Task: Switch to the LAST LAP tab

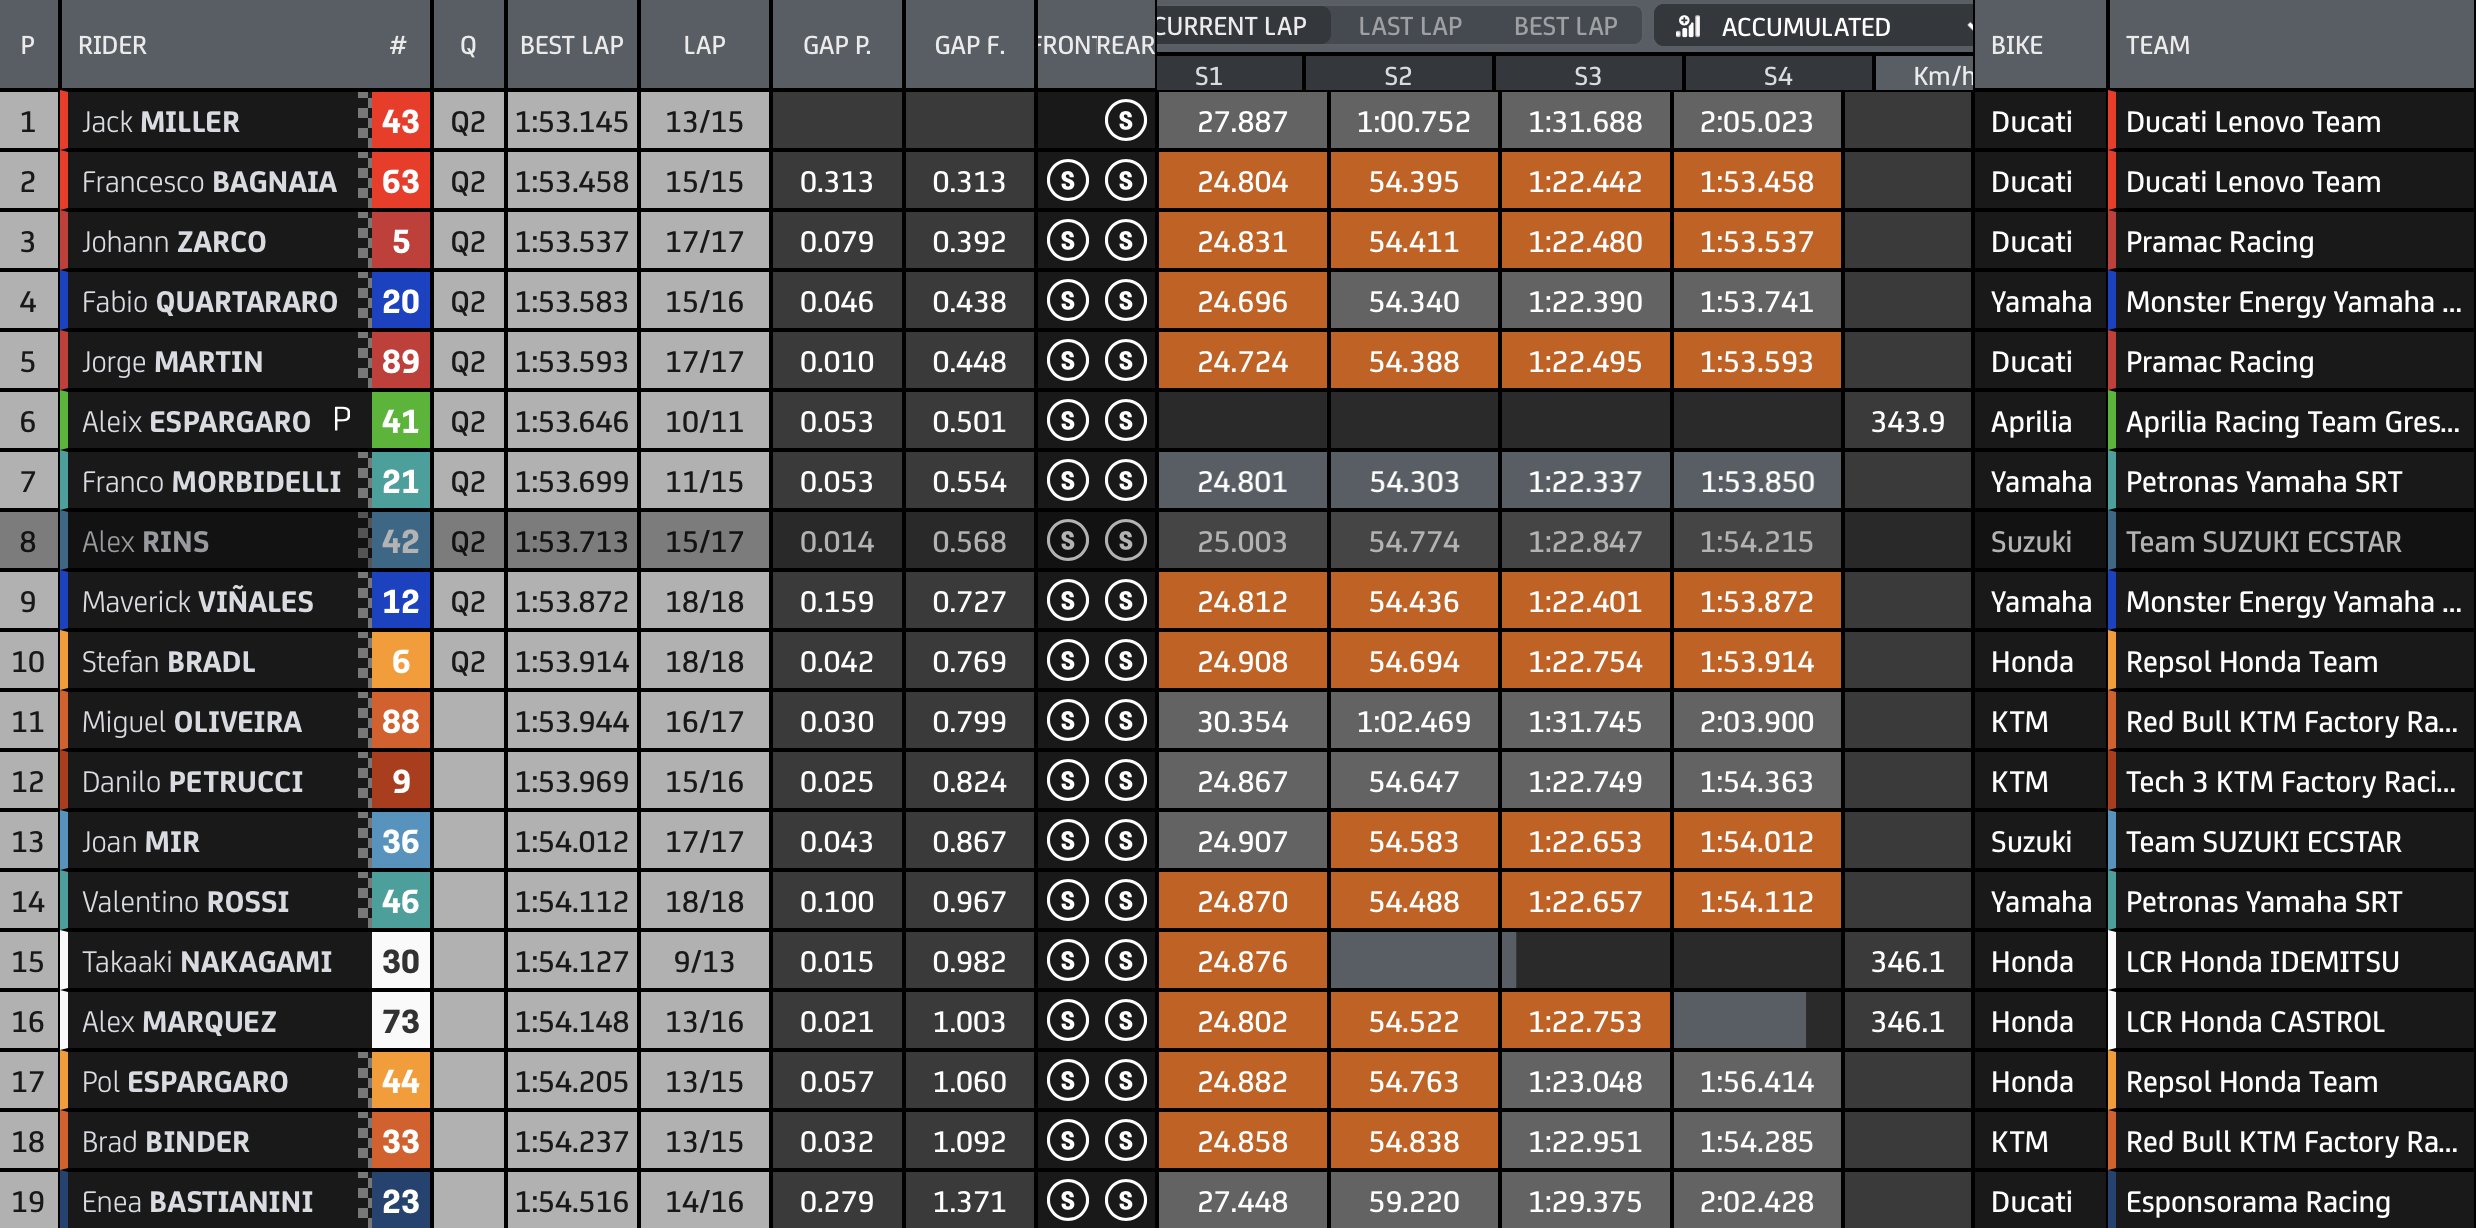Action: (1410, 26)
